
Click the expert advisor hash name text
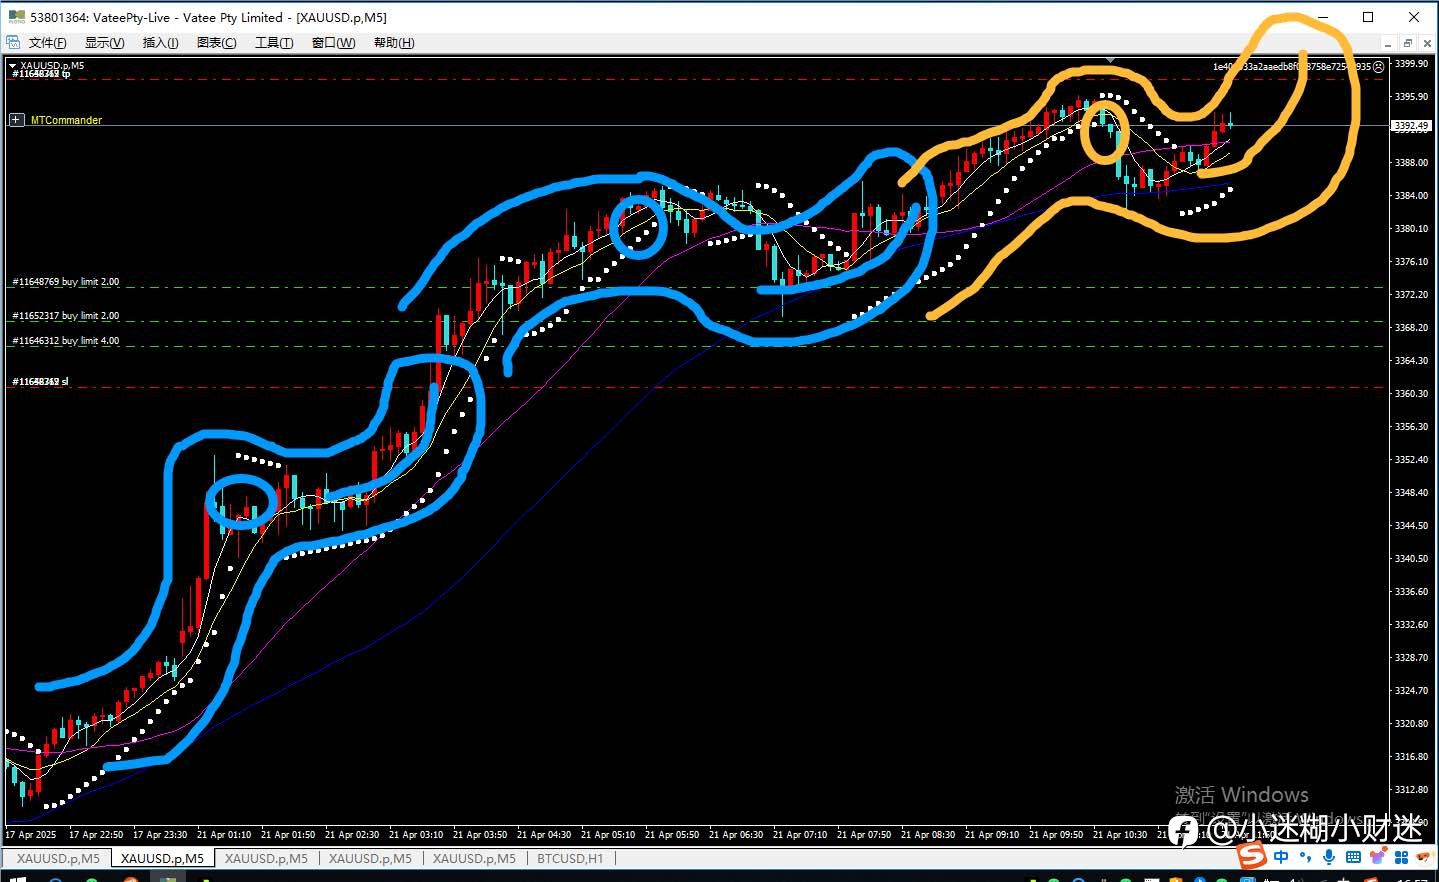1291,67
